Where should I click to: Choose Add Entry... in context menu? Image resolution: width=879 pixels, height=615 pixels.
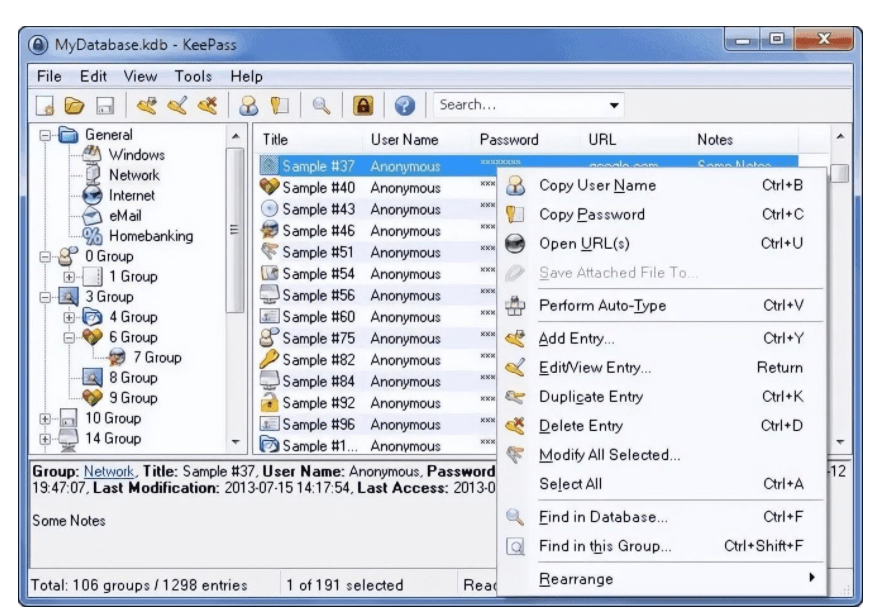coord(661,339)
